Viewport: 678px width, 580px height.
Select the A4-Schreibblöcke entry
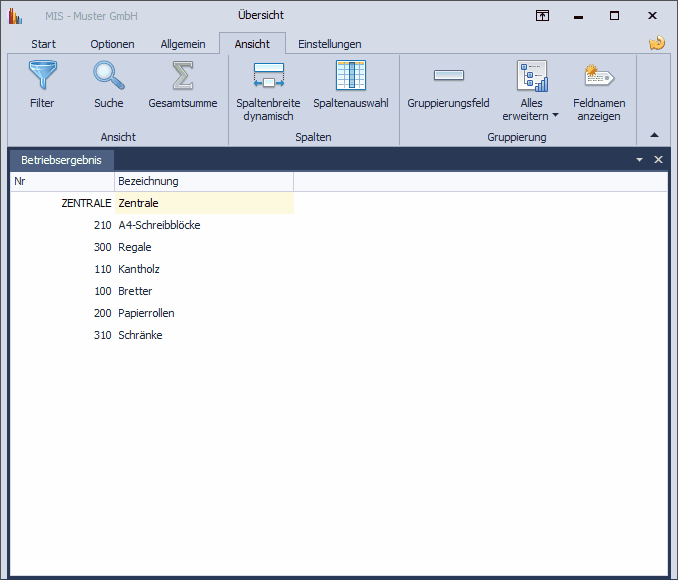(159, 225)
